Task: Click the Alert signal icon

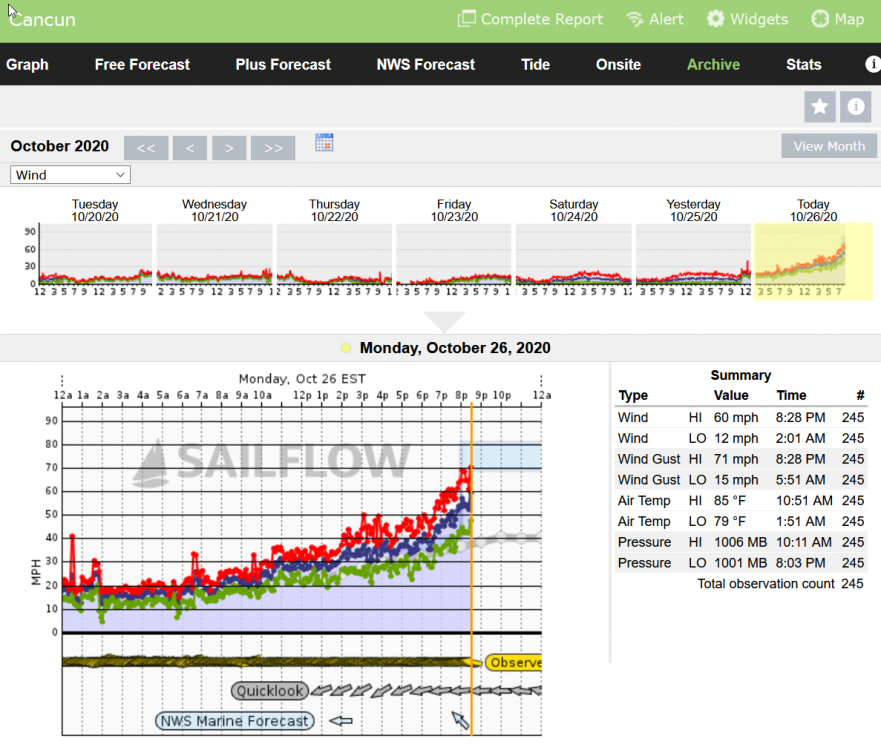Action: [635, 19]
